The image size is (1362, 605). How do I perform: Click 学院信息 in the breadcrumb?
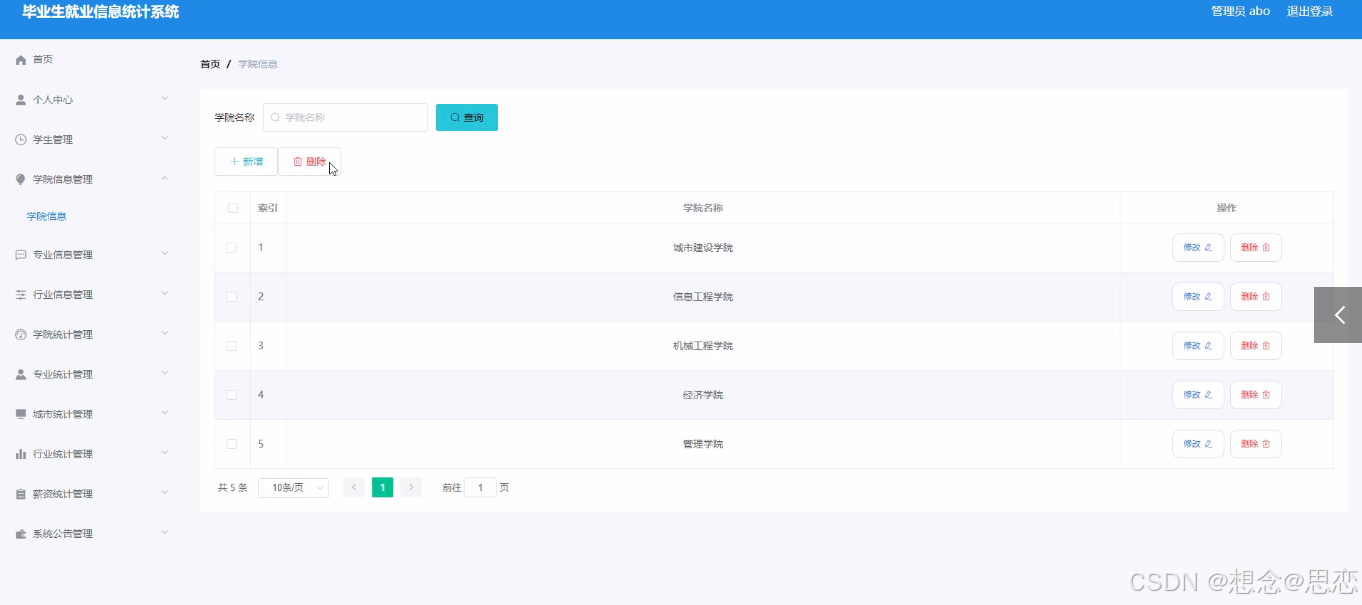tap(258, 64)
